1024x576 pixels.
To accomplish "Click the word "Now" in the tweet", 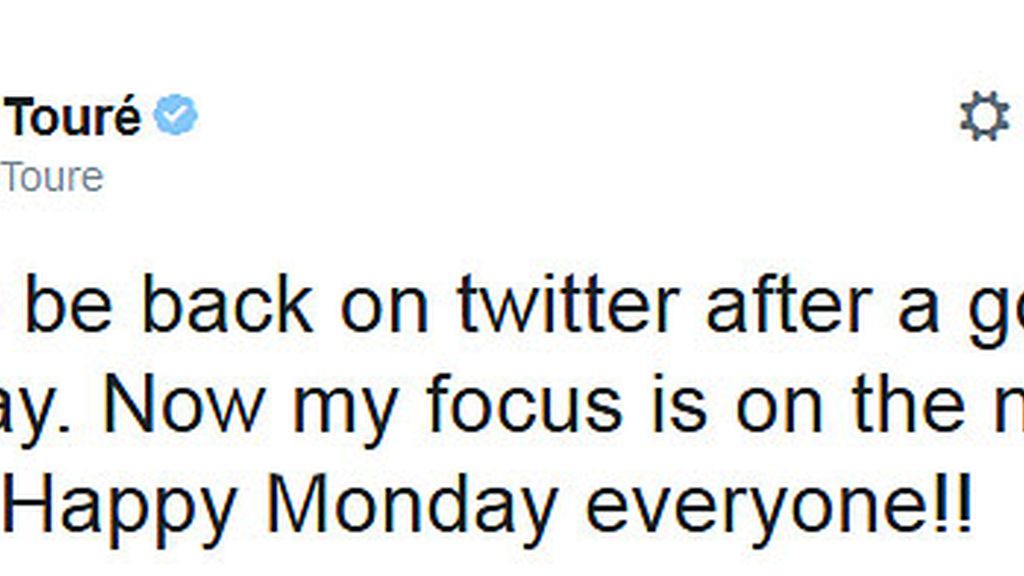I will pos(184,406).
